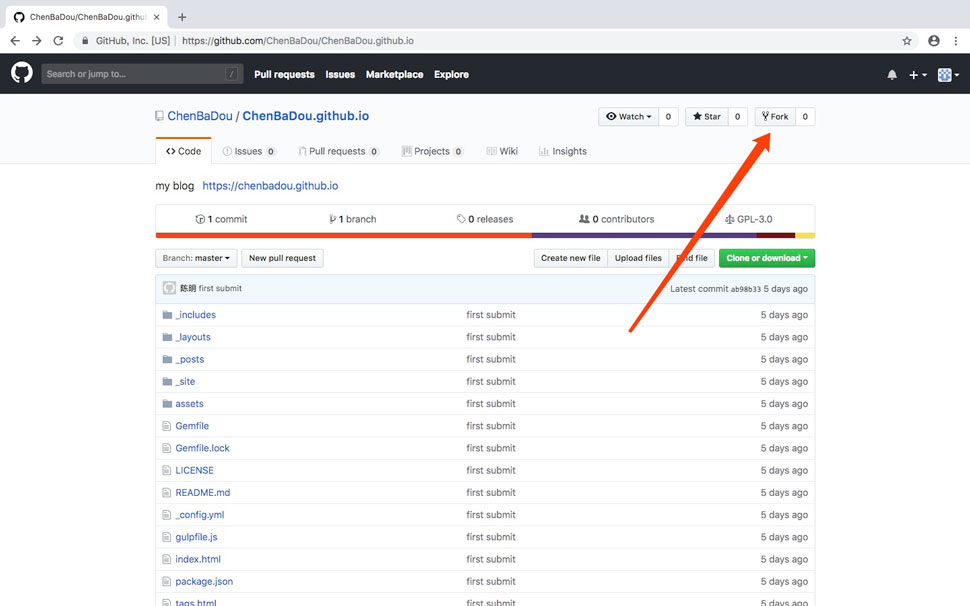Image resolution: width=970 pixels, height=606 pixels.
Task: Click the commit author avatar icon
Action: [x=170, y=288]
